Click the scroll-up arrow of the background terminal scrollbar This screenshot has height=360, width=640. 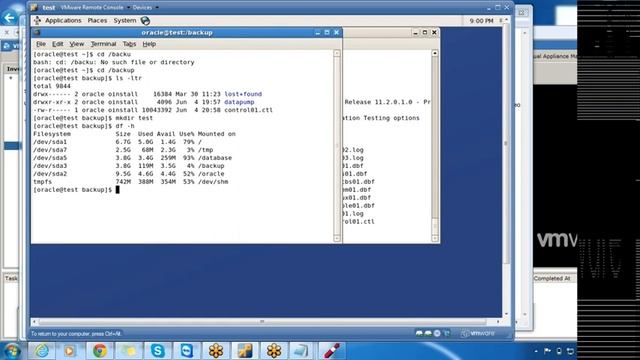(435, 53)
